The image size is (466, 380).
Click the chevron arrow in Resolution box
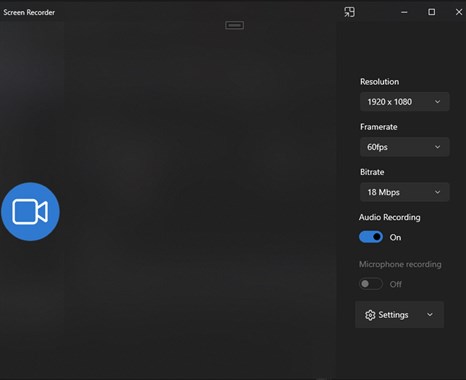(437, 102)
